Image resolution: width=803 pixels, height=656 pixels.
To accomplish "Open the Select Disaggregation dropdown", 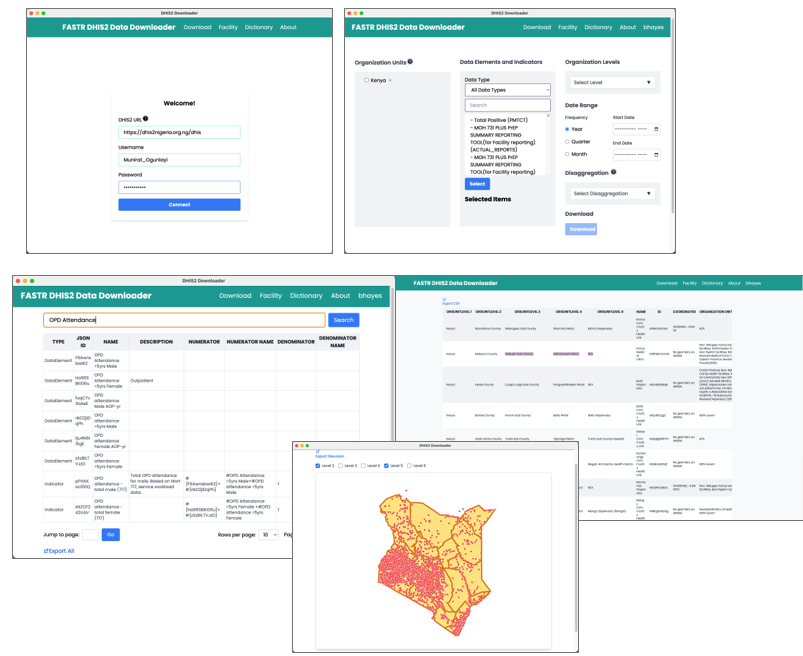I will coord(612,194).
